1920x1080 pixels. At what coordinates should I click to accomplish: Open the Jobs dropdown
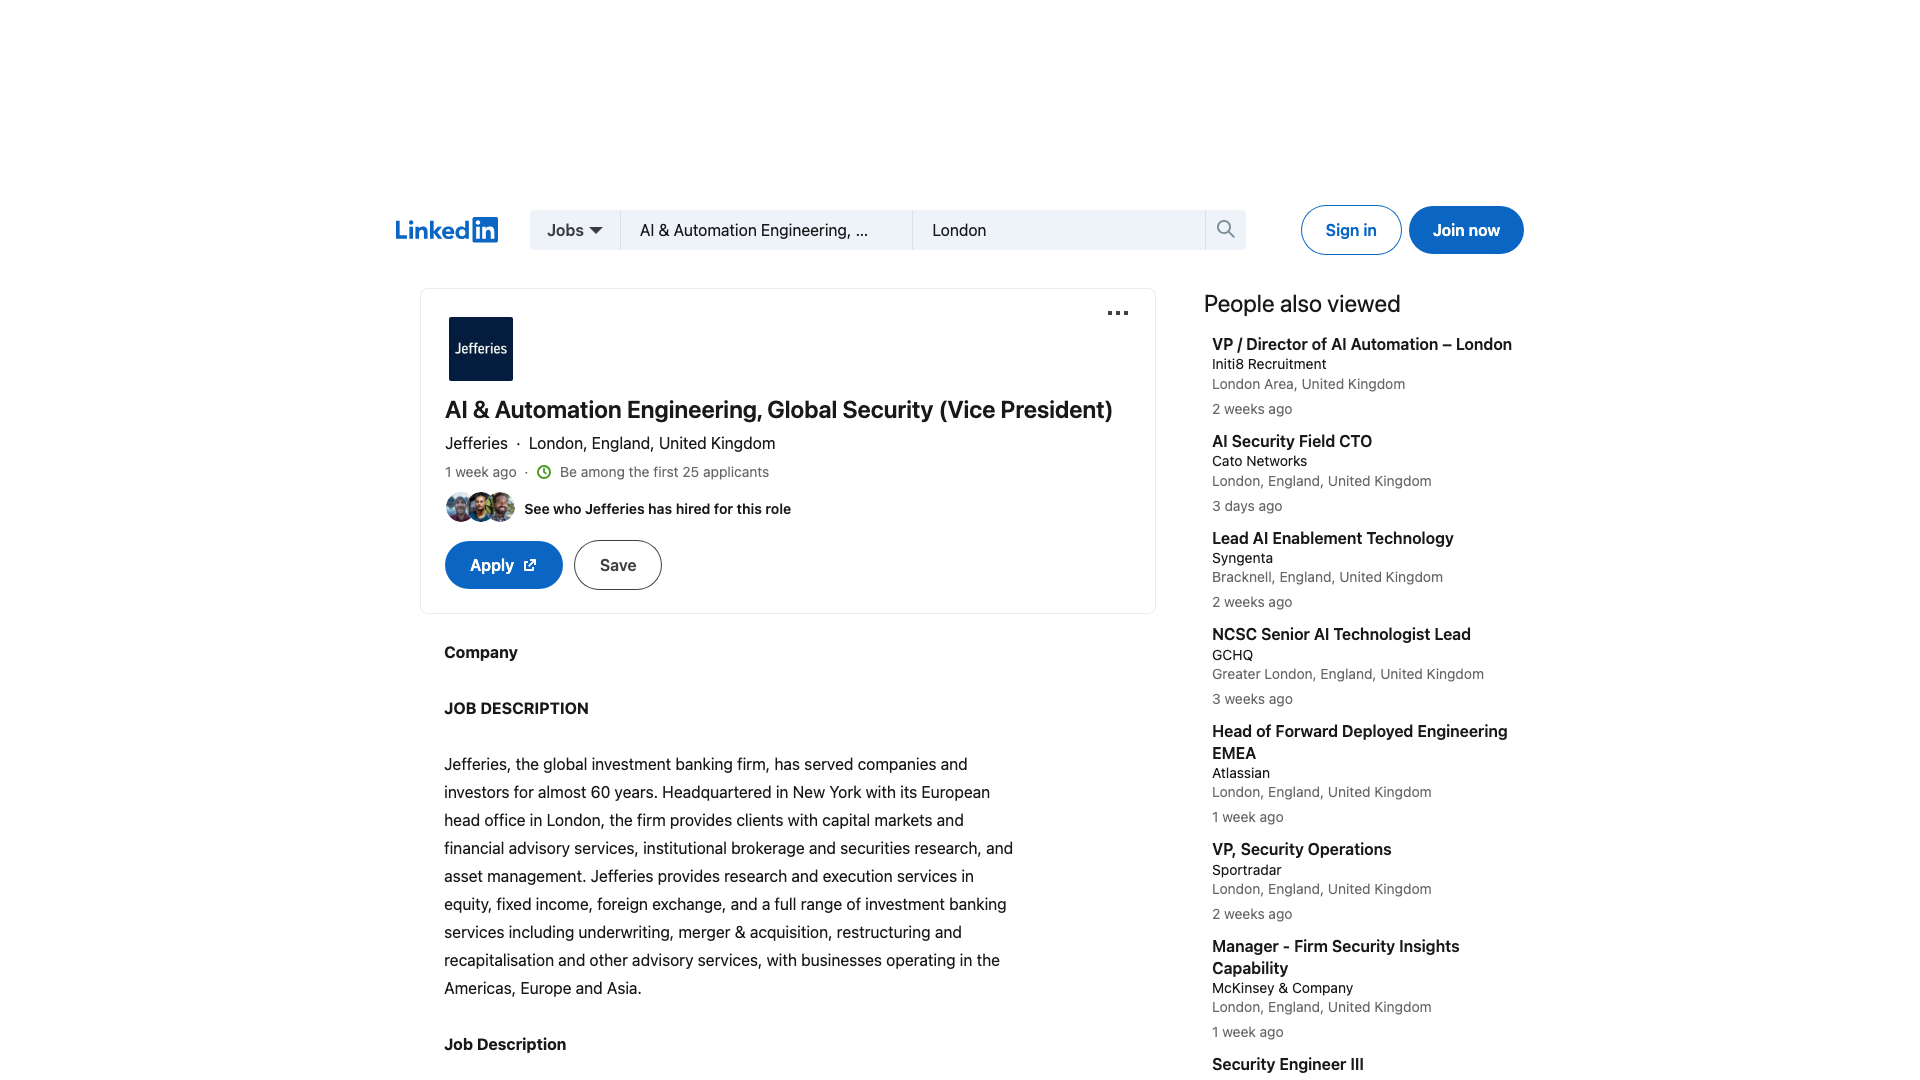575,230
